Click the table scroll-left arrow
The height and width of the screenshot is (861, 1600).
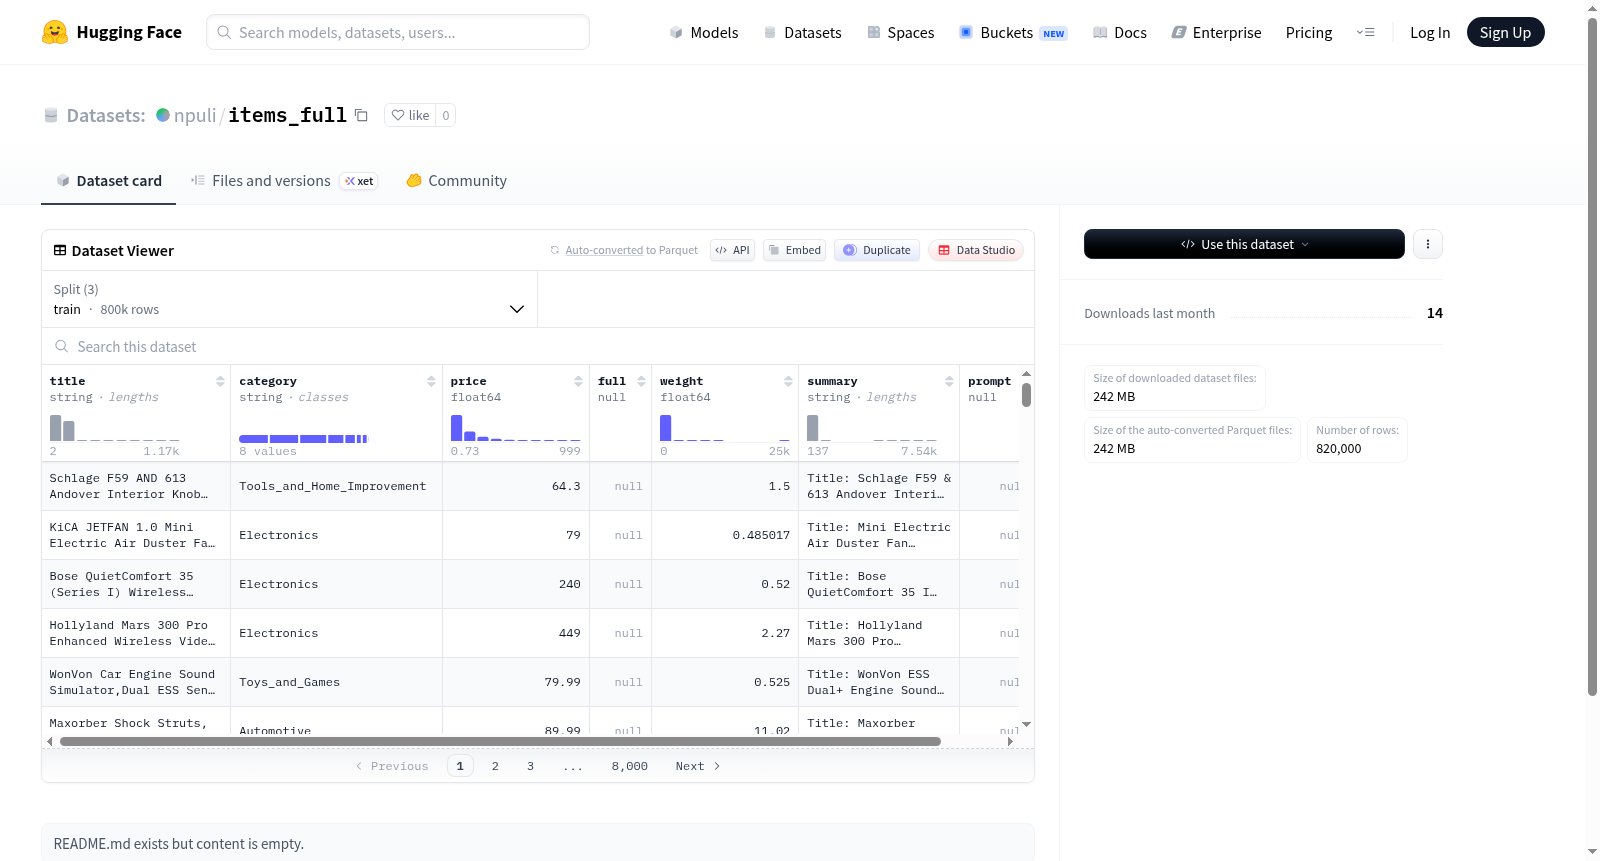point(50,741)
